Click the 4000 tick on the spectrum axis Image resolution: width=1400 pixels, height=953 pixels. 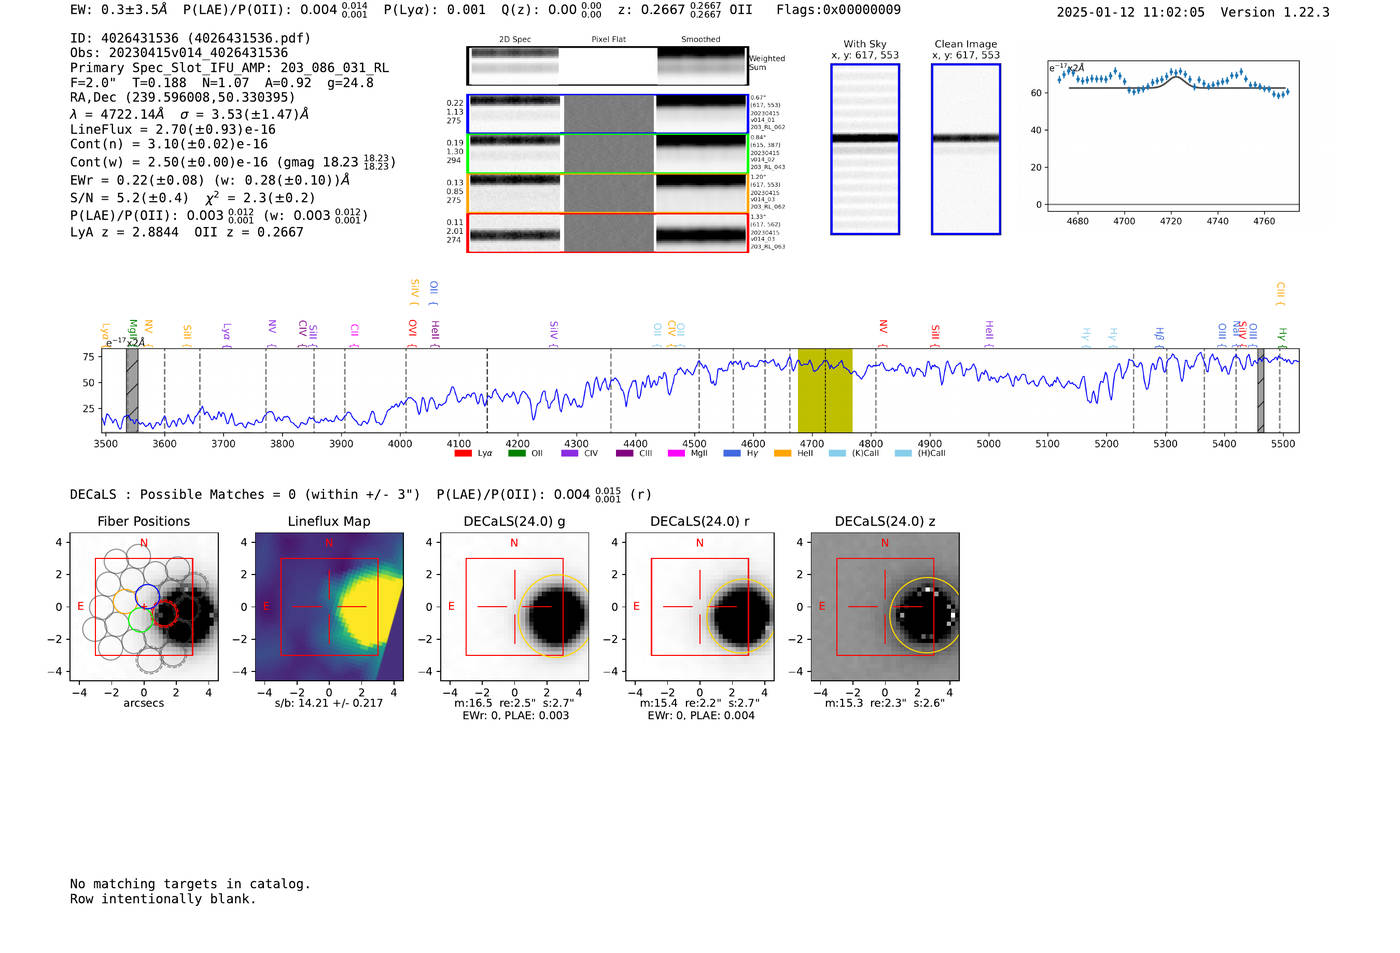(x=400, y=443)
